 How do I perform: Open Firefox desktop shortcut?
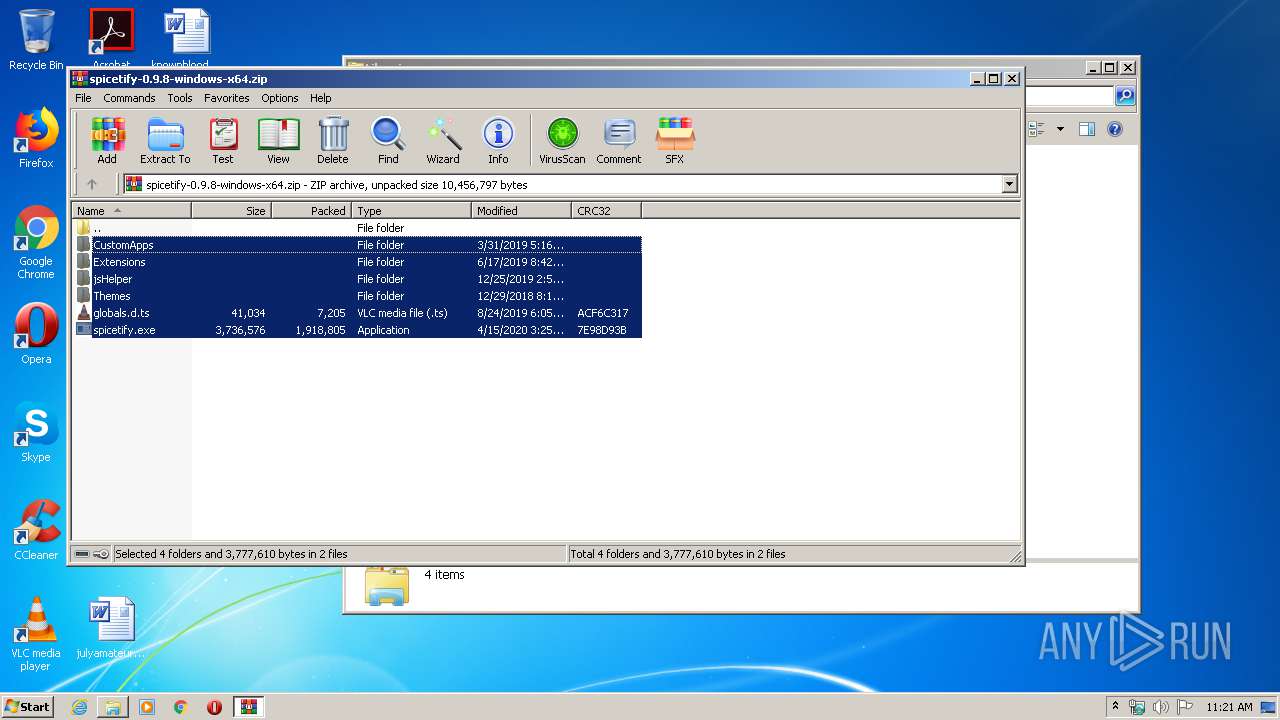coord(36,139)
